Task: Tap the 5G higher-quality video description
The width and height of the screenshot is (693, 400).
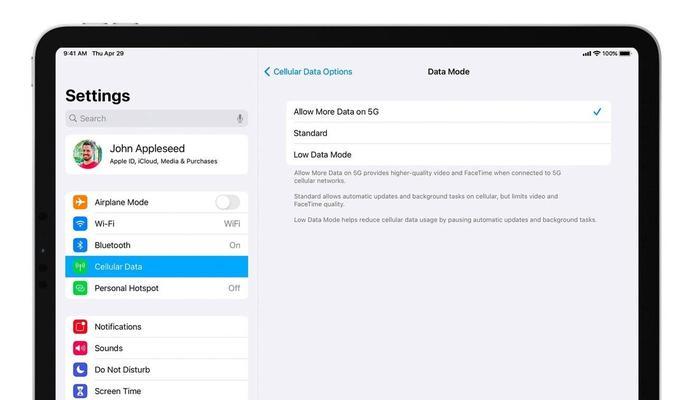Action: click(x=427, y=177)
